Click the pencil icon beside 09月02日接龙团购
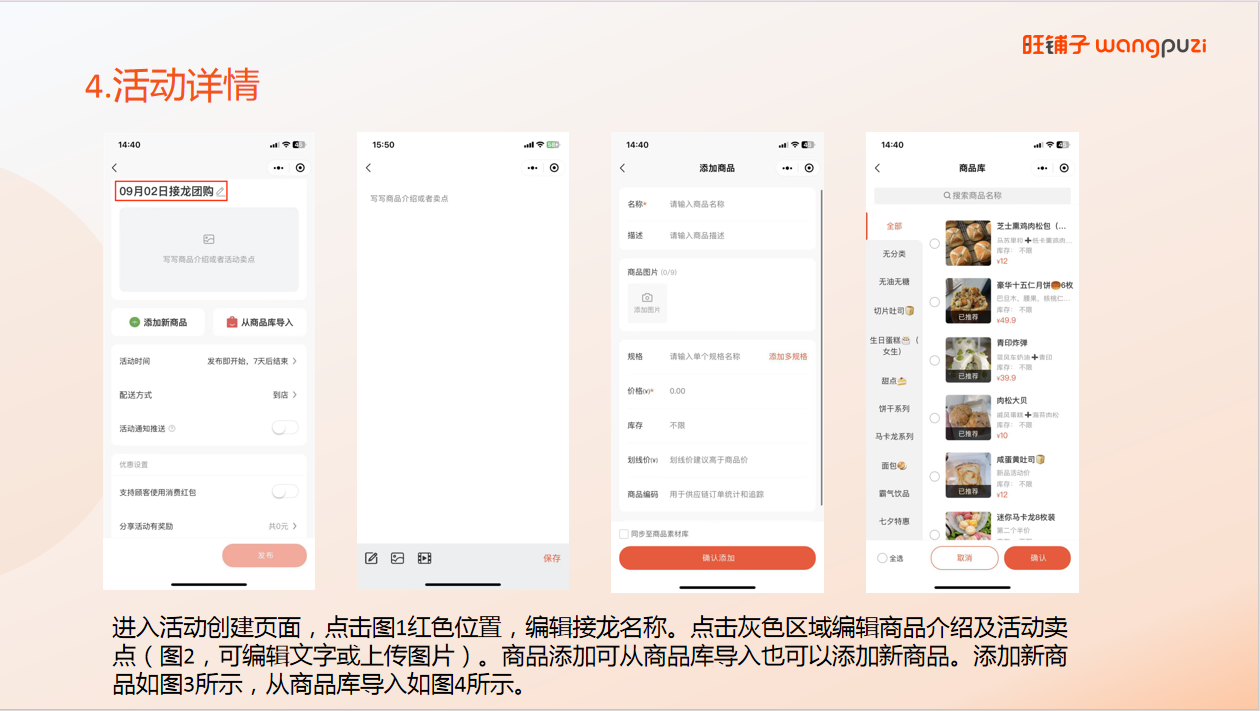Image resolution: width=1260 pixels, height=711 pixels. [221, 191]
